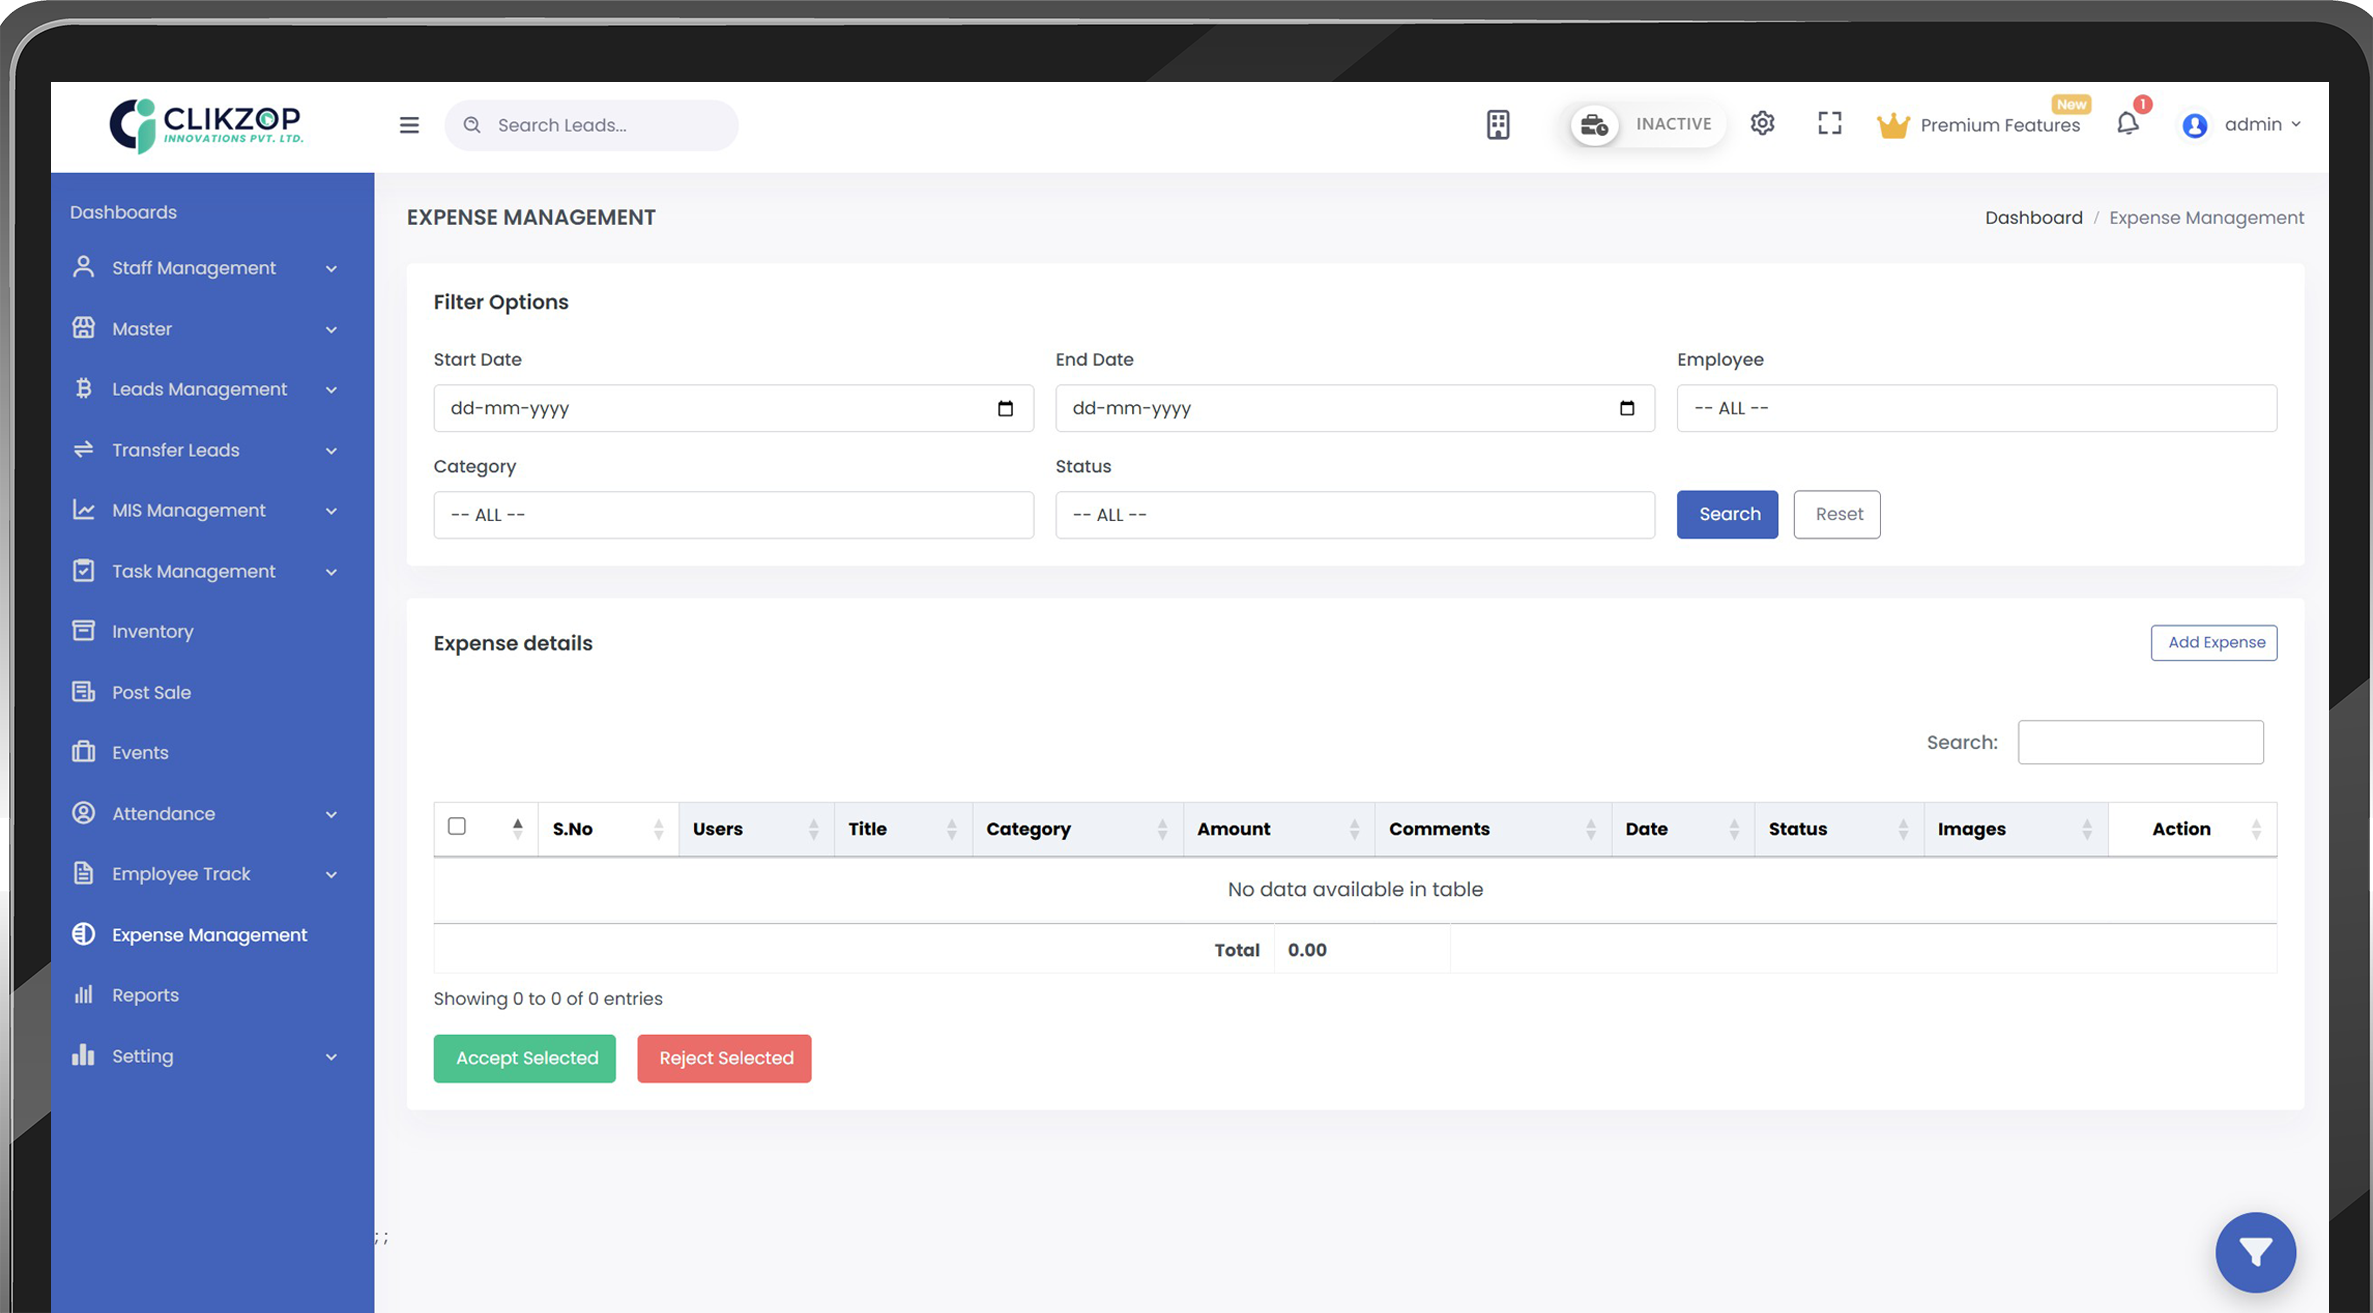Open the Post Sale section
Screen dimensions: 2373x1313
click(x=151, y=692)
